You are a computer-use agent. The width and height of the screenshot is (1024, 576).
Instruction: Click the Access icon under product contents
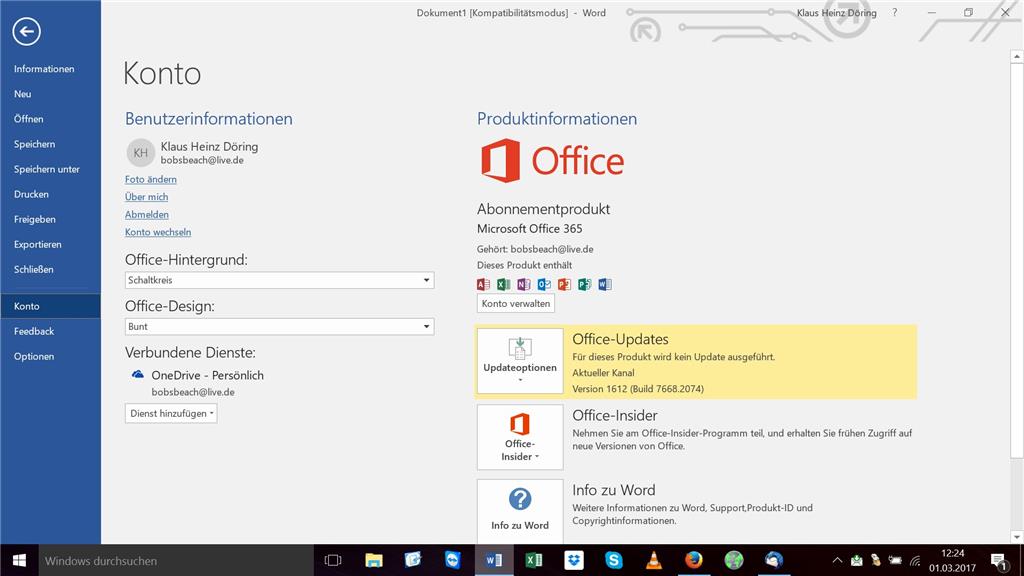[x=483, y=284]
